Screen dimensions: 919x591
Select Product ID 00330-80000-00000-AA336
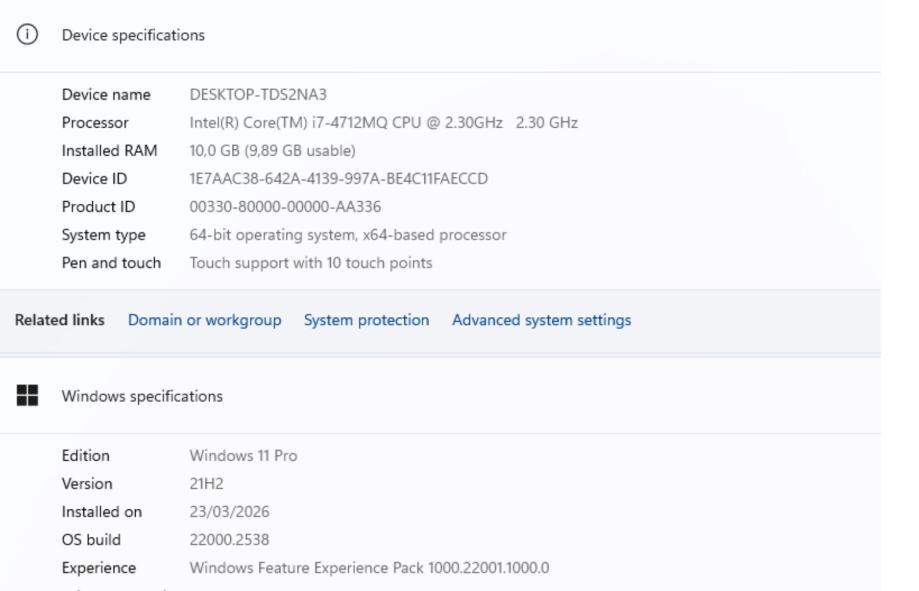[x=285, y=207]
